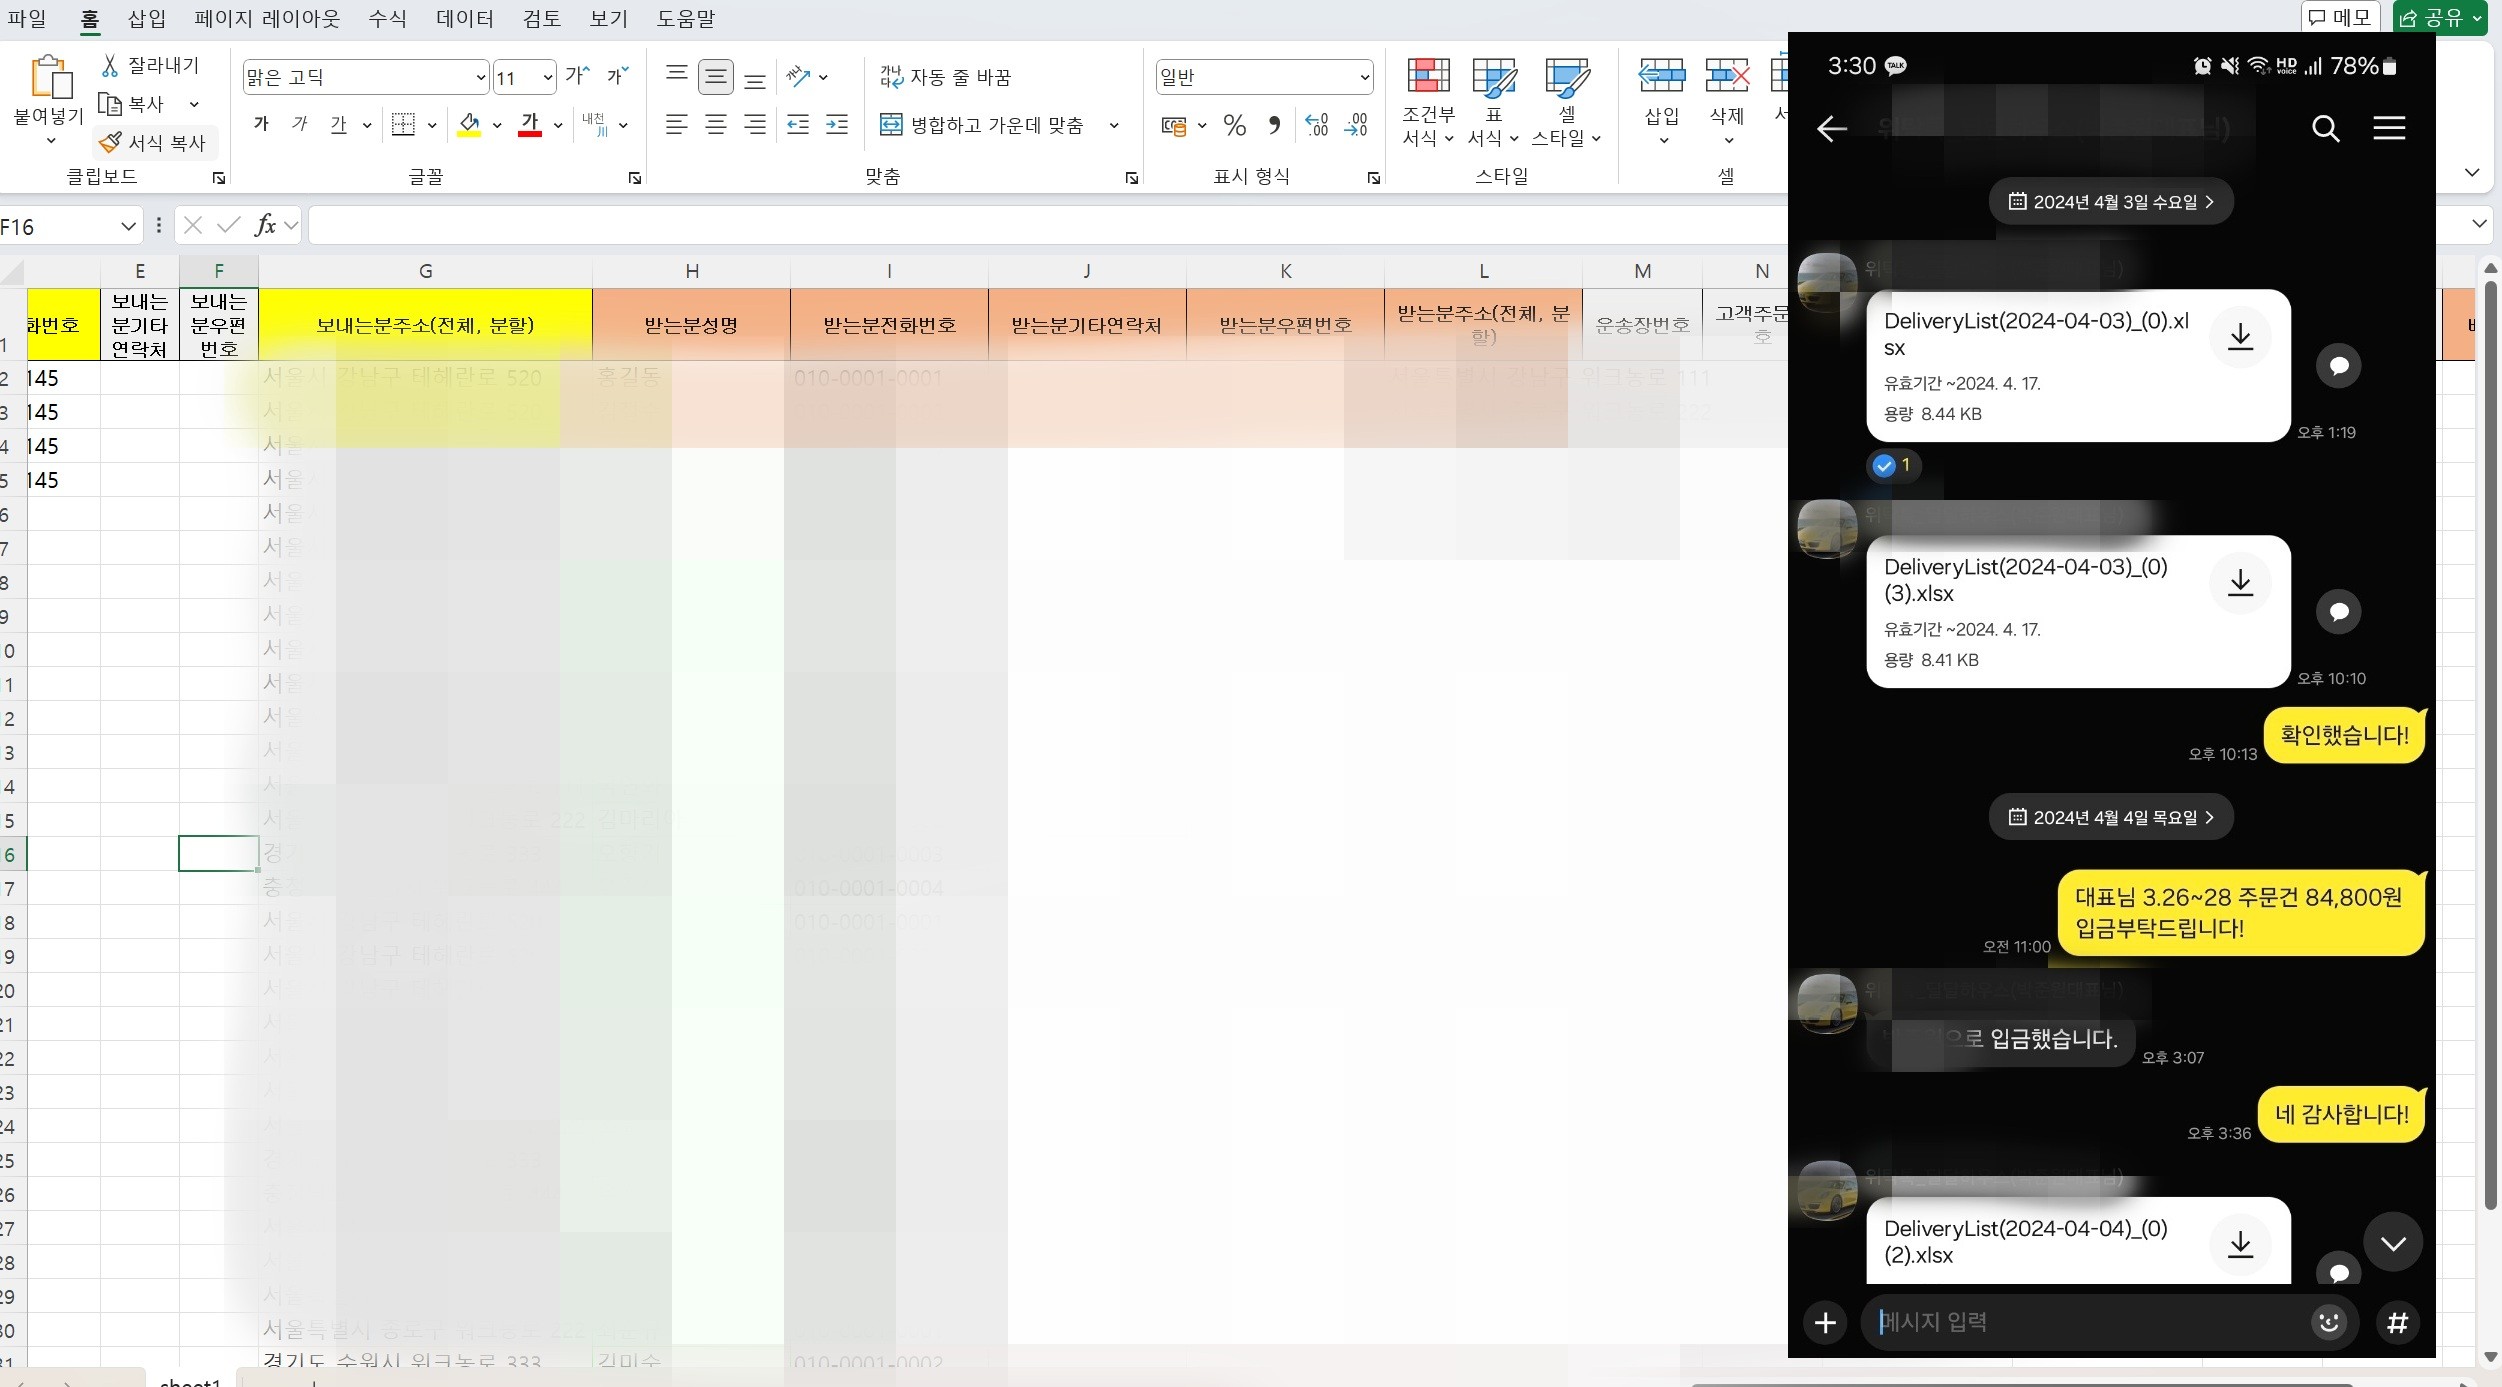
Task: Open the chat hamburger menu
Action: (x=2389, y=128)
